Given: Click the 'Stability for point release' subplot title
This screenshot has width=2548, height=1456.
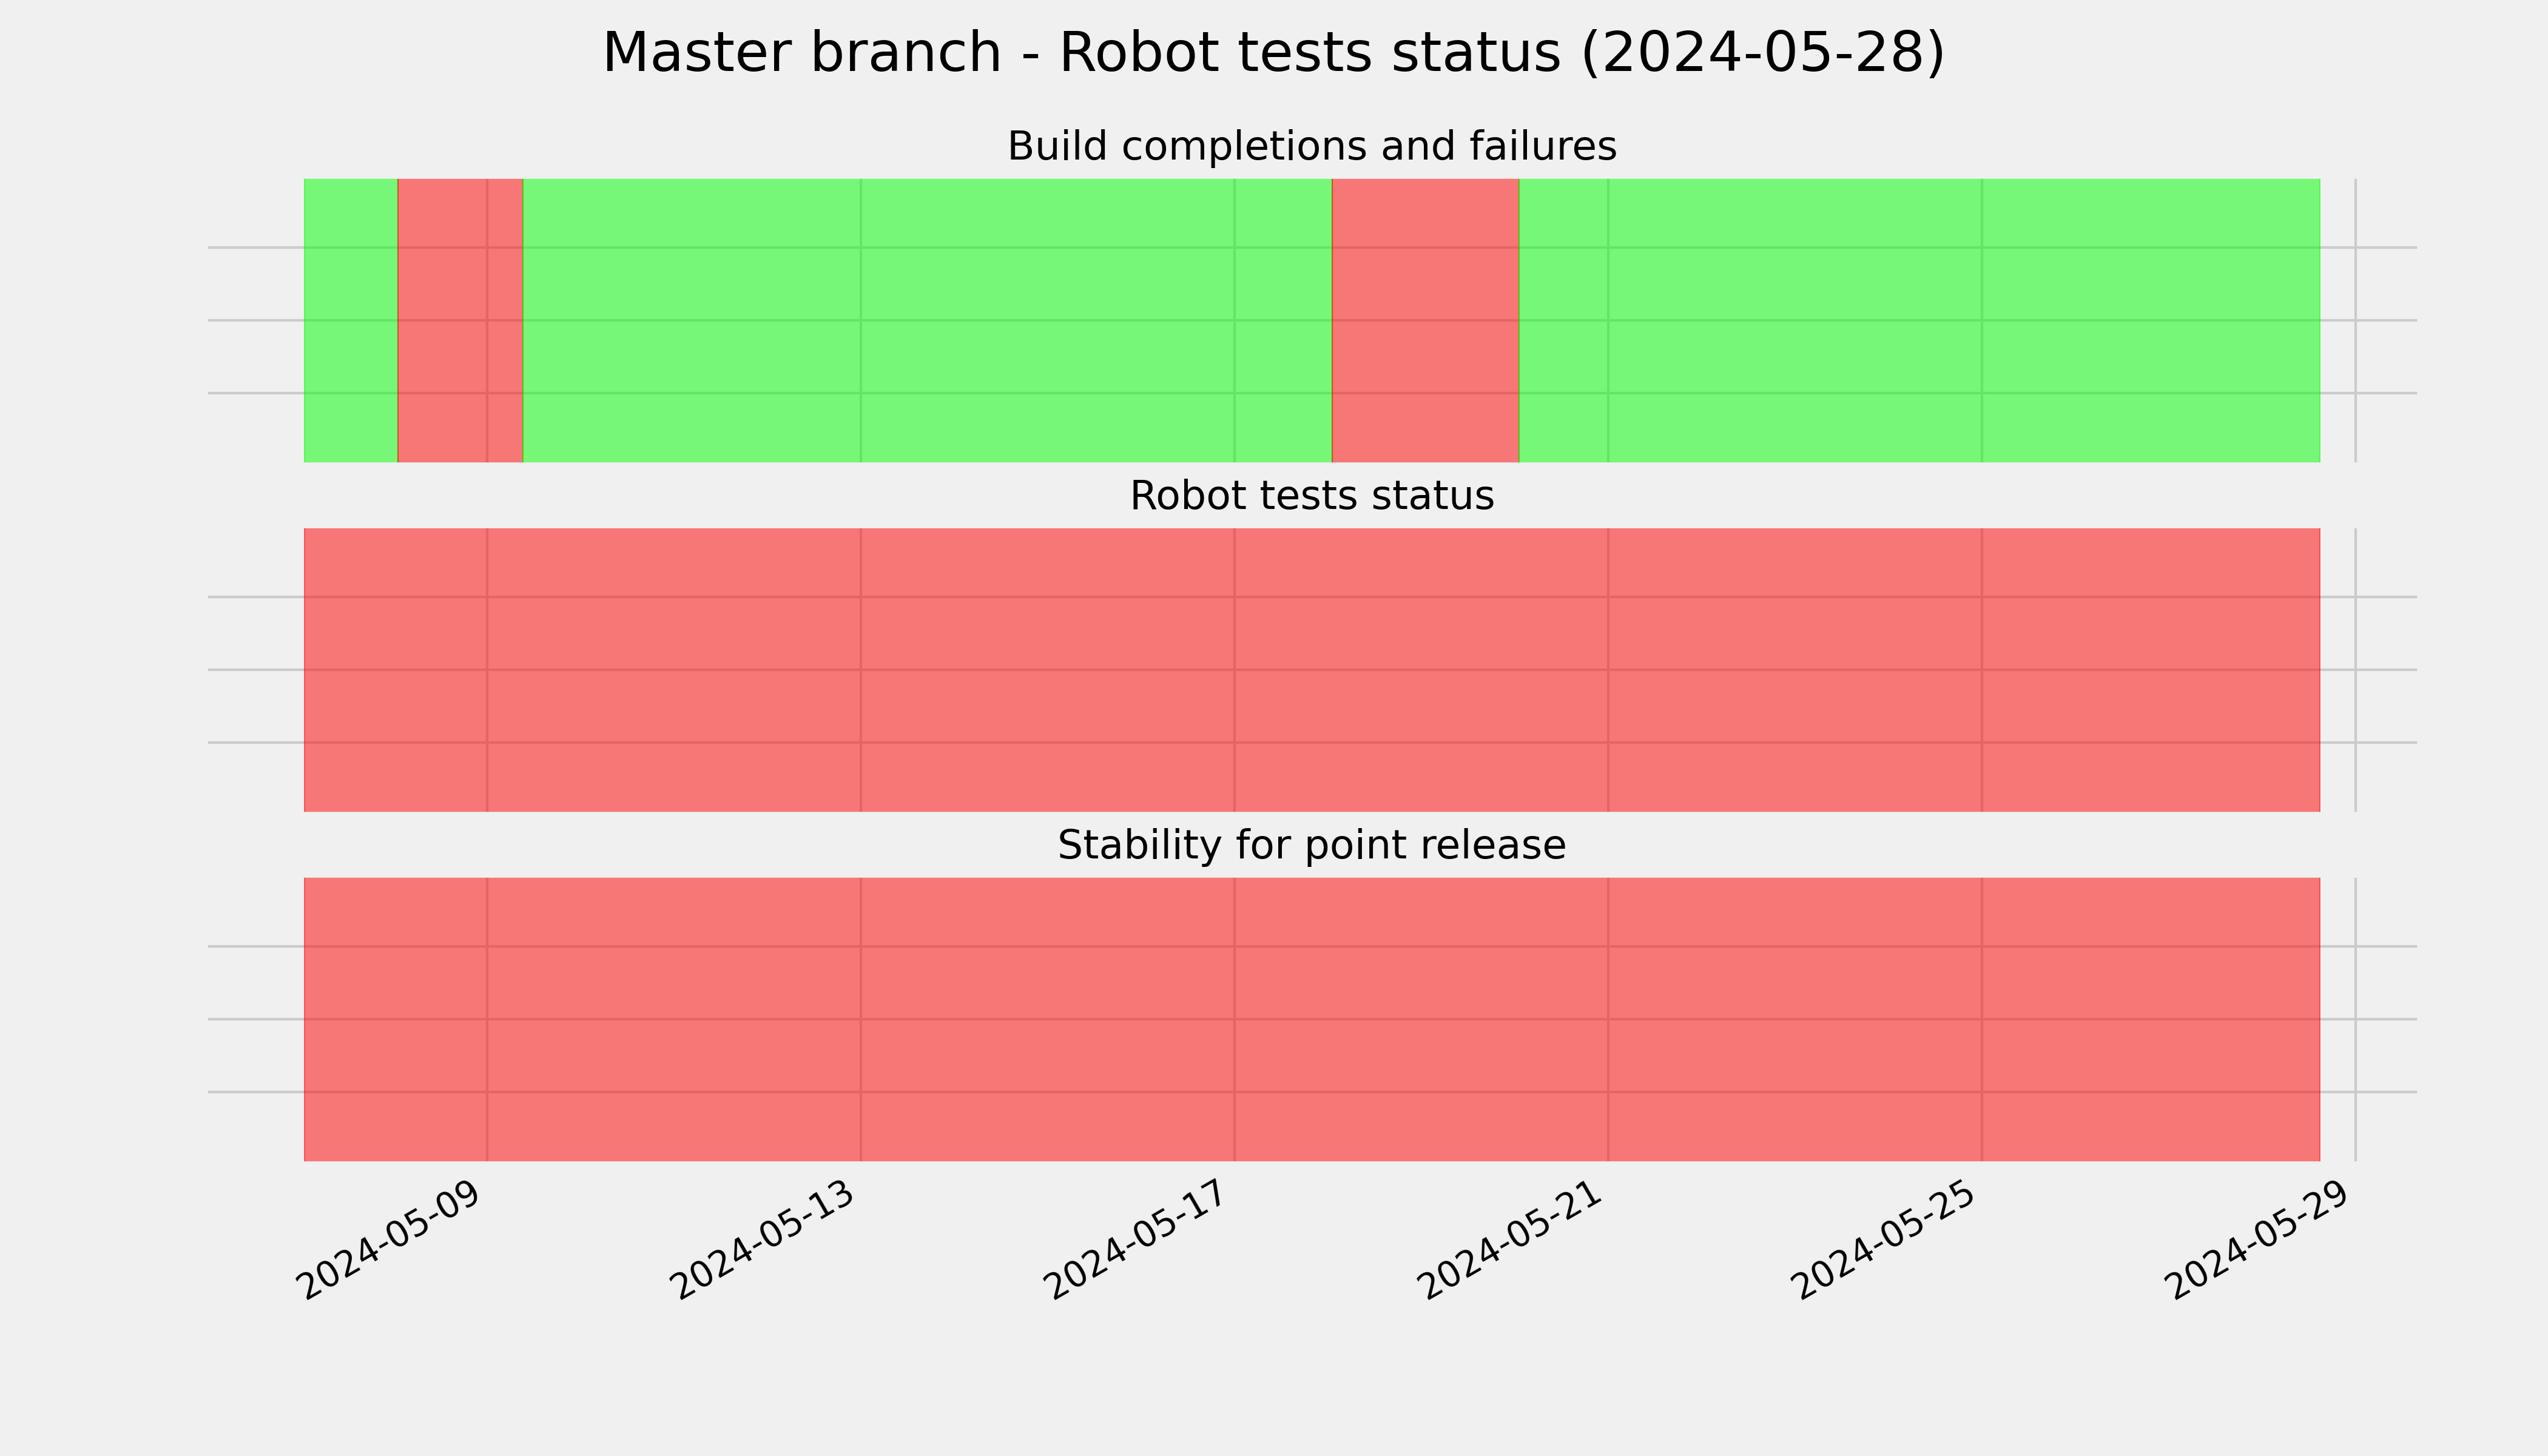Looking at the screenshot, I should (x=1311, y=845).
